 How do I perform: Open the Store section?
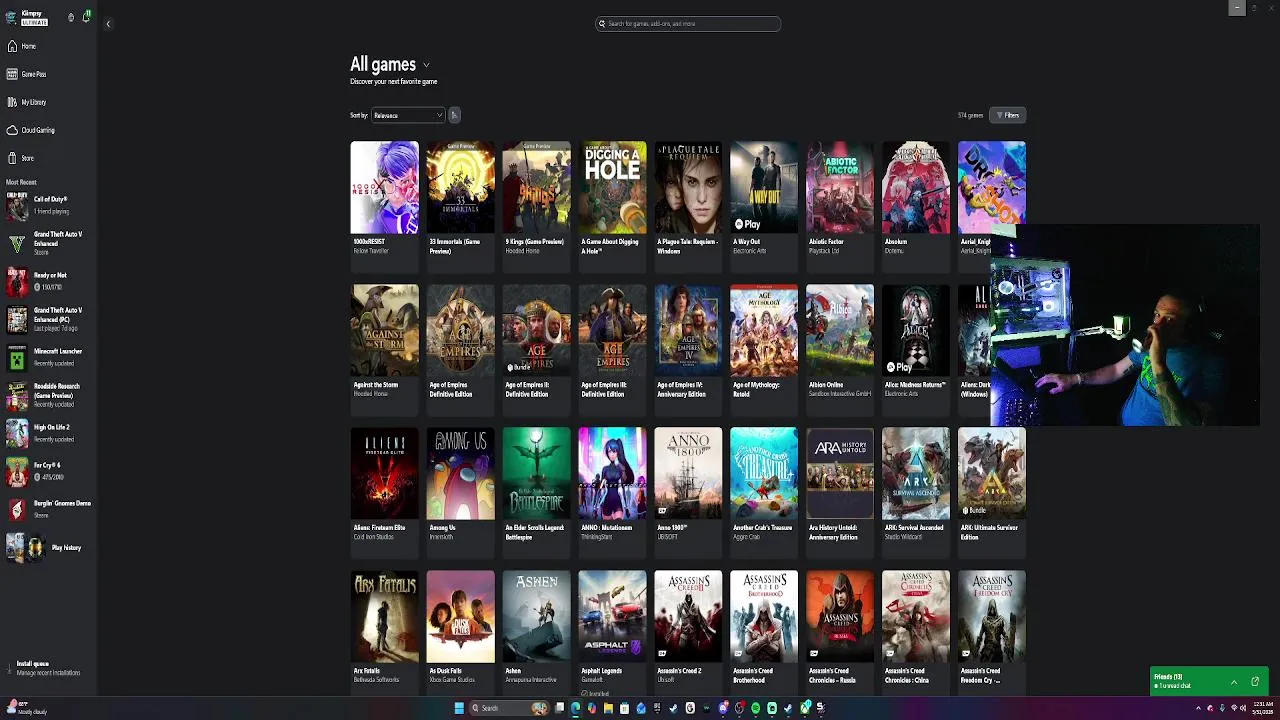click(x=21, y=158)
